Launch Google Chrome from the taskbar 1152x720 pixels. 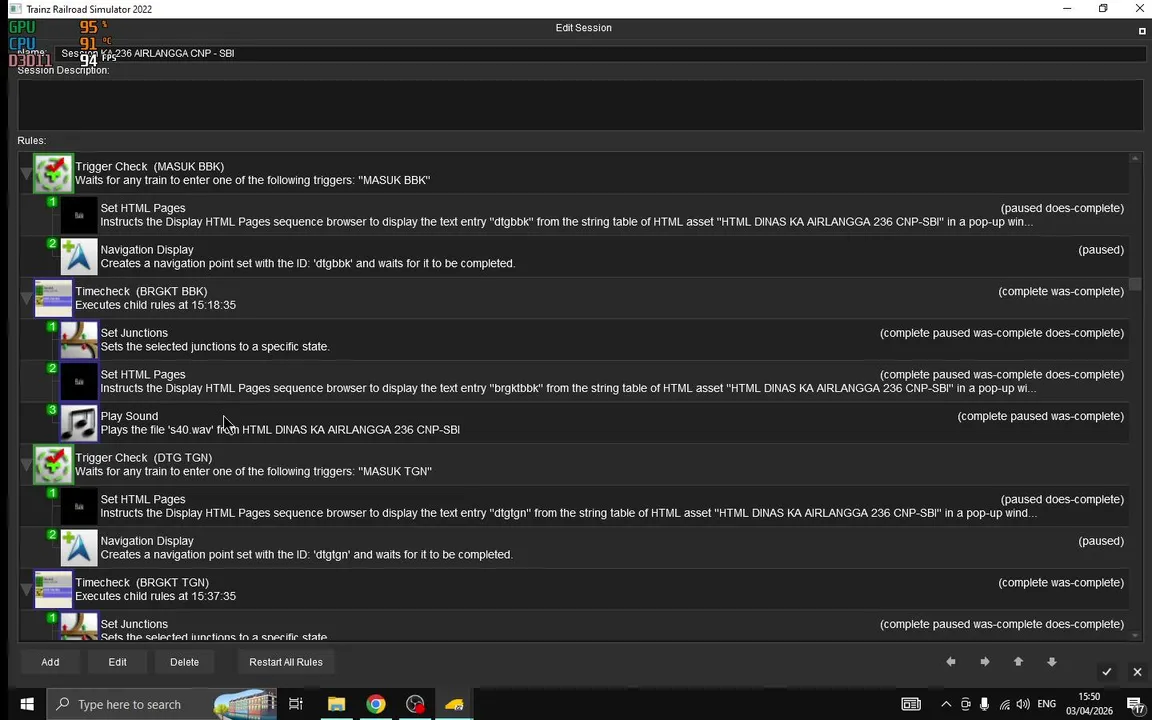[x=376, y=705]
